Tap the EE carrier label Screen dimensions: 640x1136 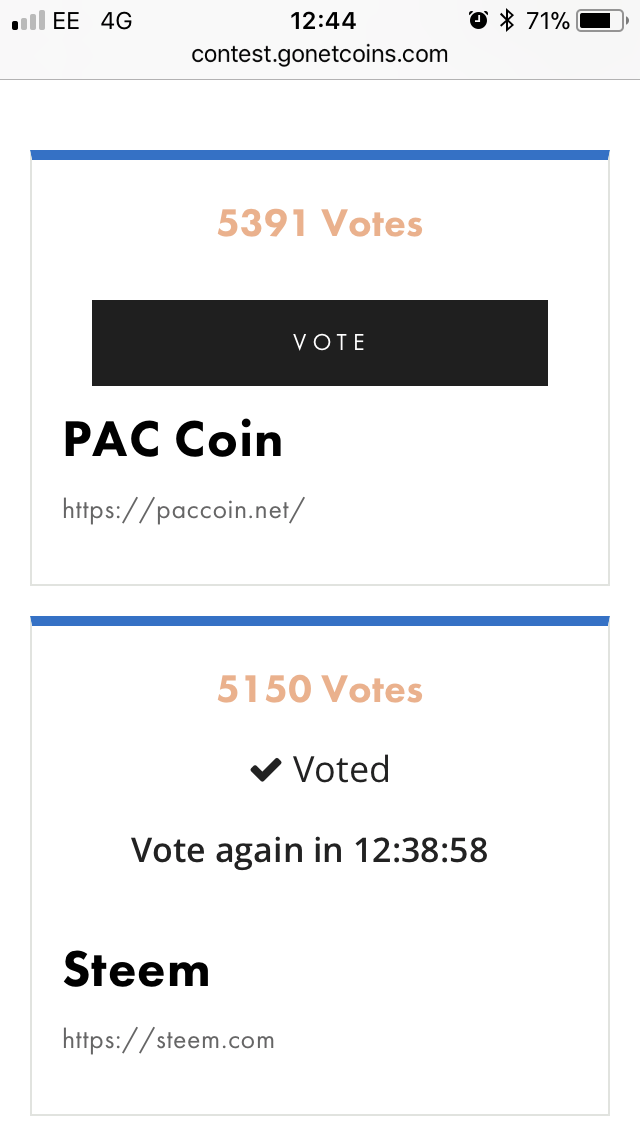pyautogui.click(x=66, y=20)
